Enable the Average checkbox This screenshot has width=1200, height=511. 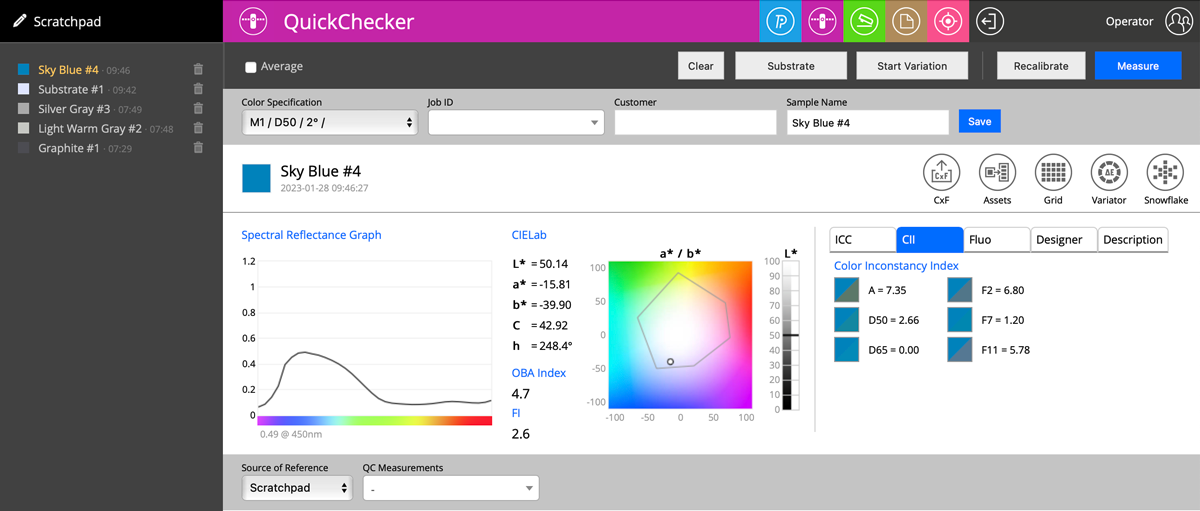[251, 67]
